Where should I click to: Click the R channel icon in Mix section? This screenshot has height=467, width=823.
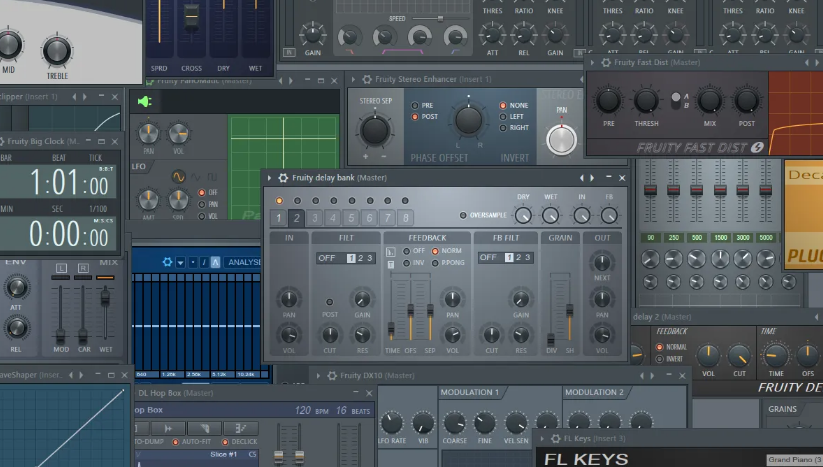coord(83,268)
